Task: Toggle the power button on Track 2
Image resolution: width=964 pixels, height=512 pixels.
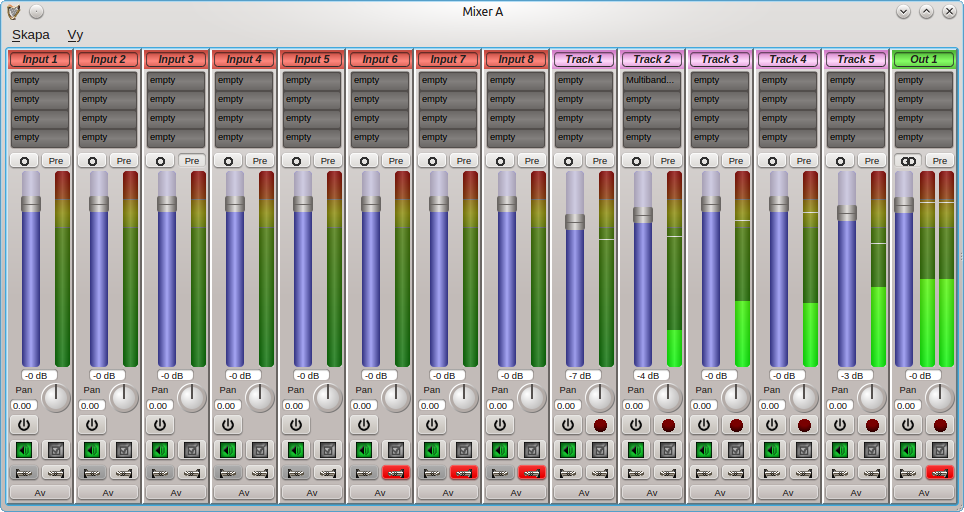Action: tap(636, 424)
